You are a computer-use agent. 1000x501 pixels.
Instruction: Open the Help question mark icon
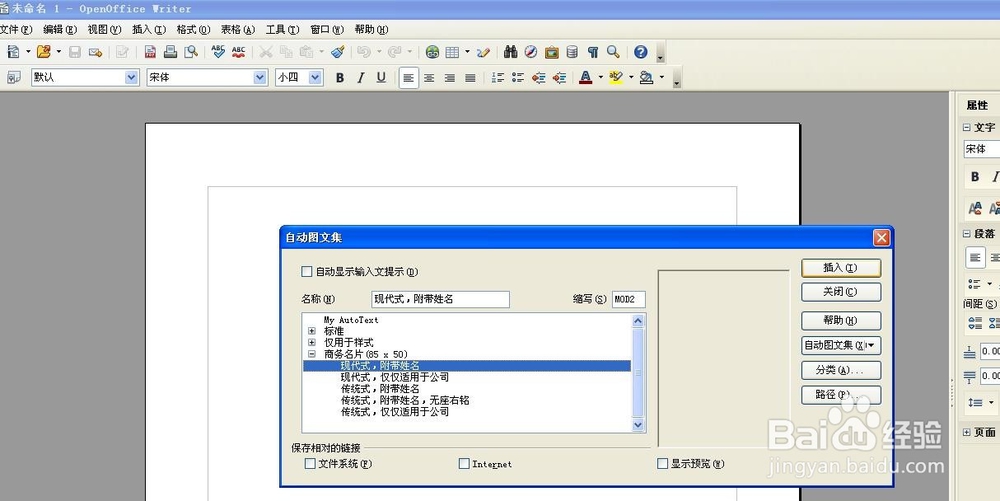641,52
